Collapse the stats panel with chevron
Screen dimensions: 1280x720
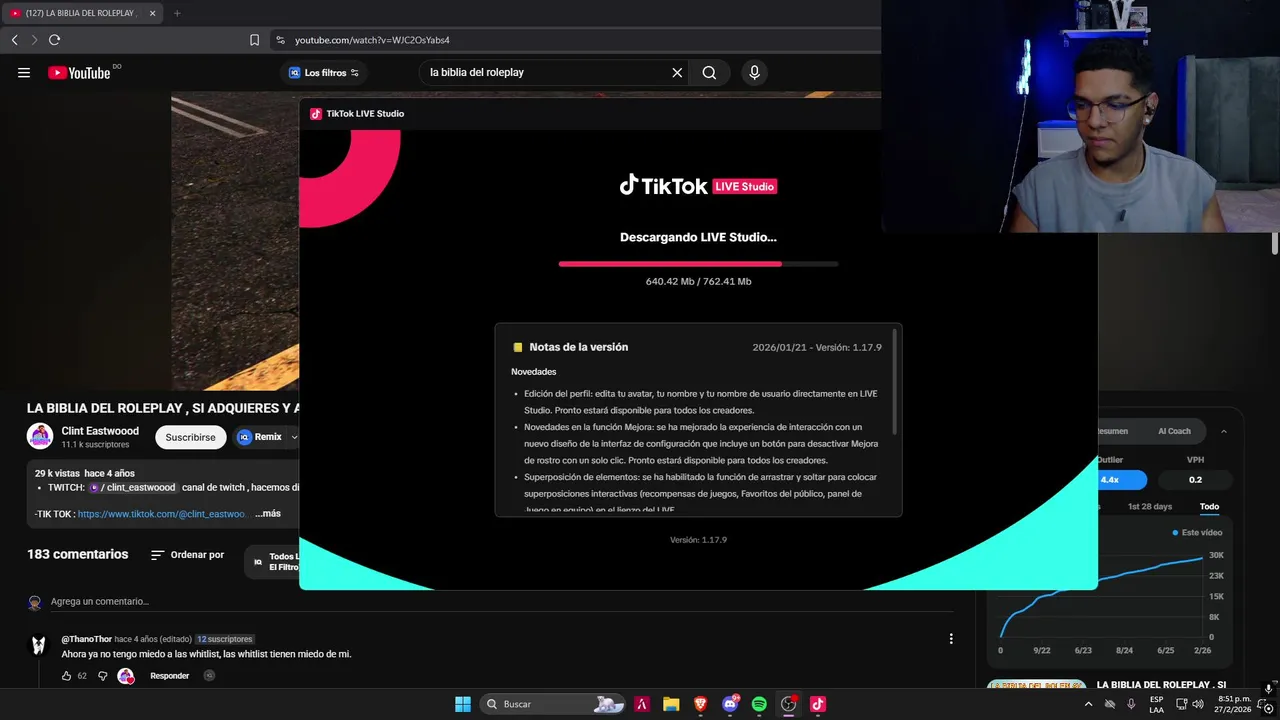pos(1224,431)
